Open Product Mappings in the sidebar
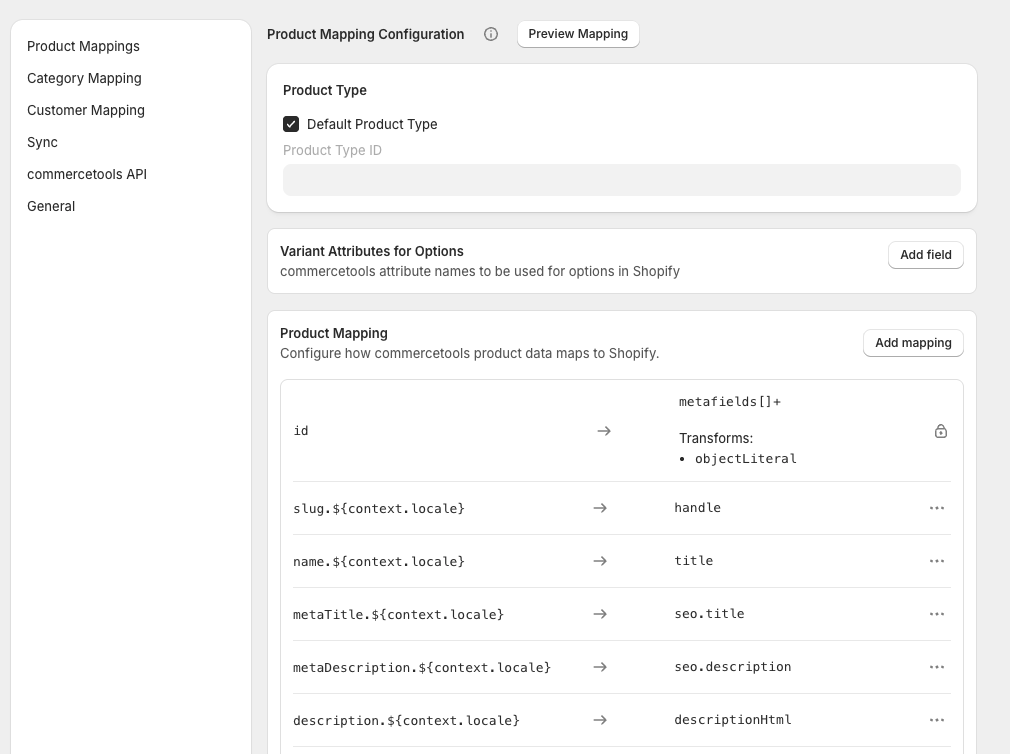Screen dimensions: 1010x754 [83, 46]
